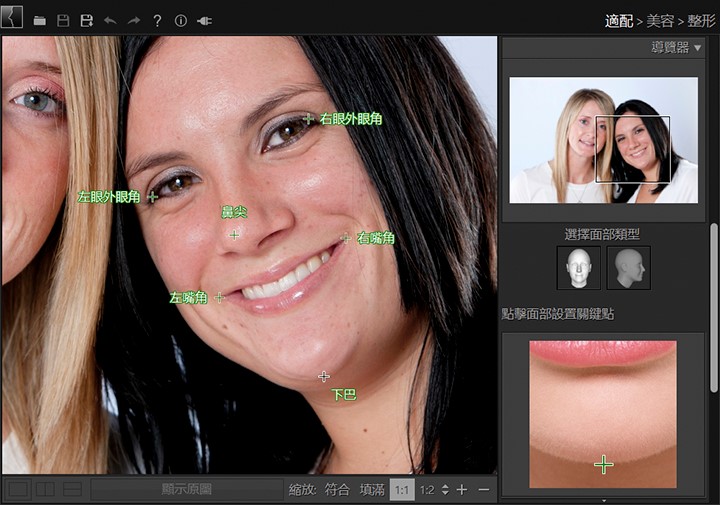This screenshot has width=720, height=505.
Task: Click the plug-in connector icon
Action: tap(205, 20)
